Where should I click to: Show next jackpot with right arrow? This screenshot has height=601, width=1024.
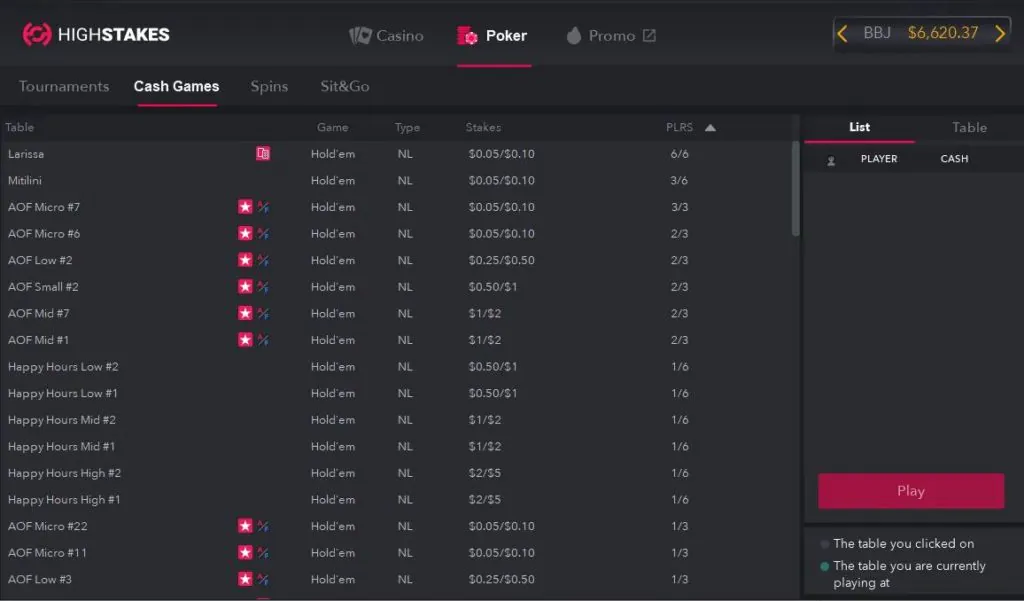click(x=999, y=33)
